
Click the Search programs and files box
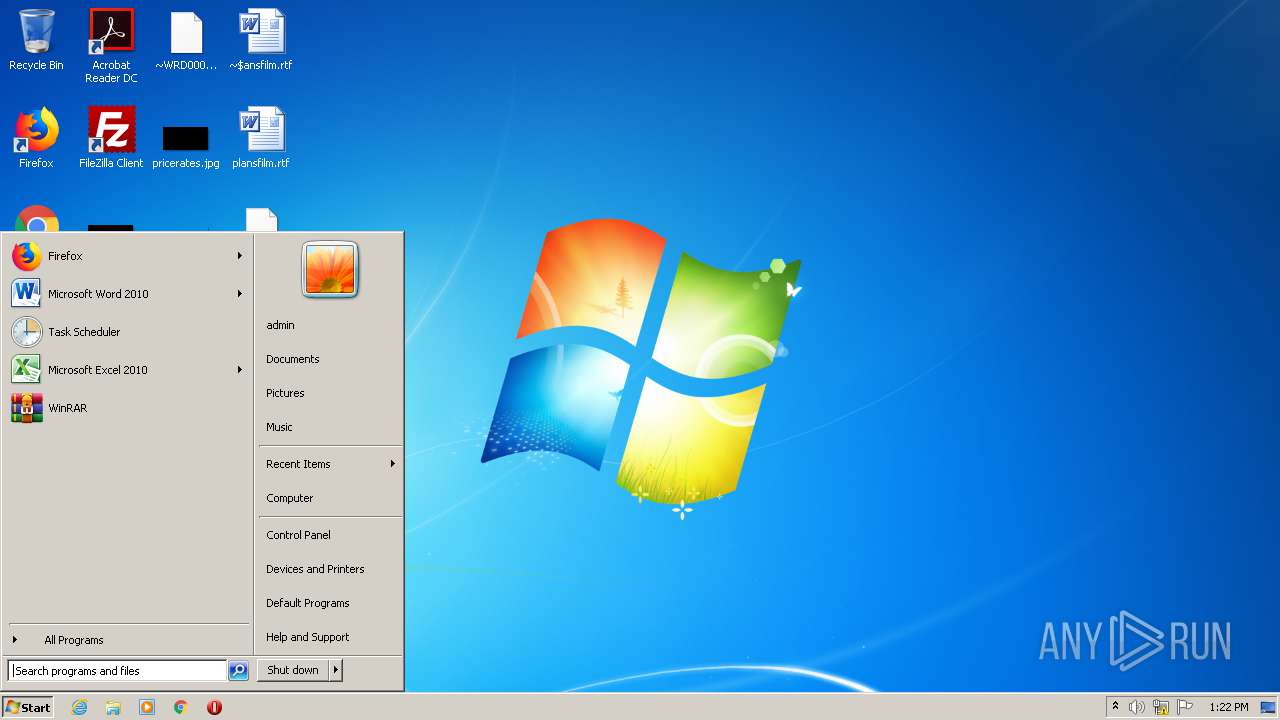click(x=117, y=671)
